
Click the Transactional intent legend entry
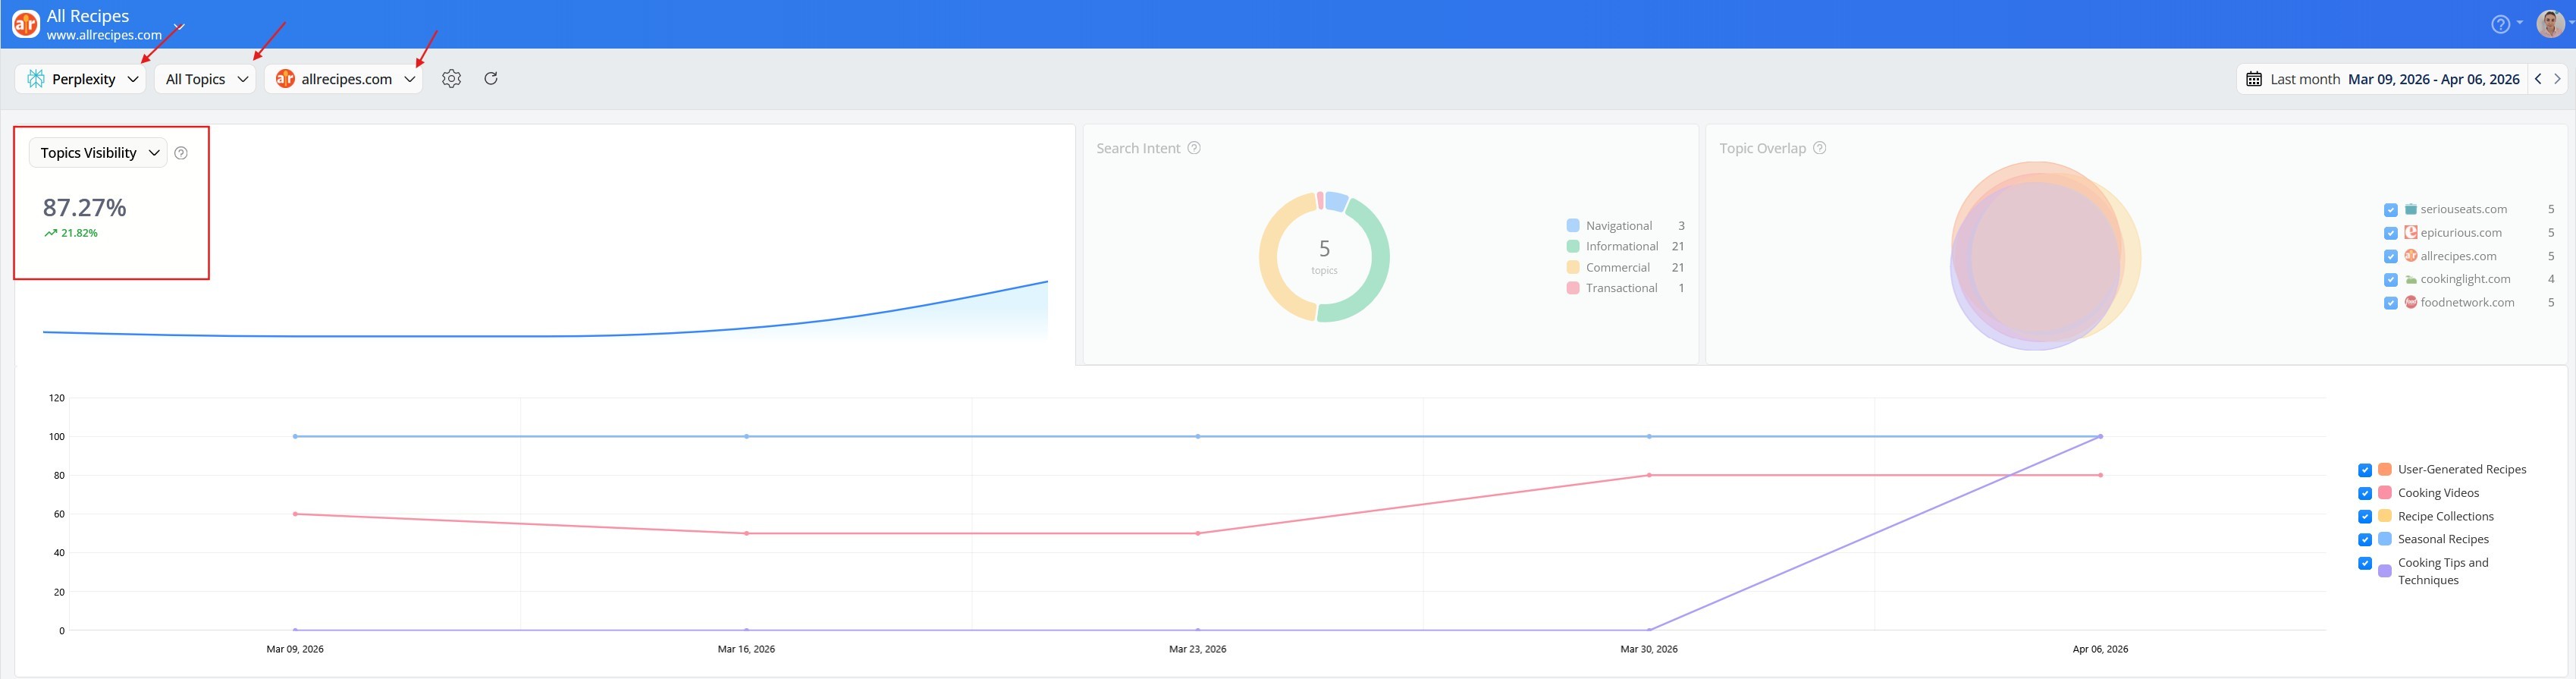(x=1626, y=288)
